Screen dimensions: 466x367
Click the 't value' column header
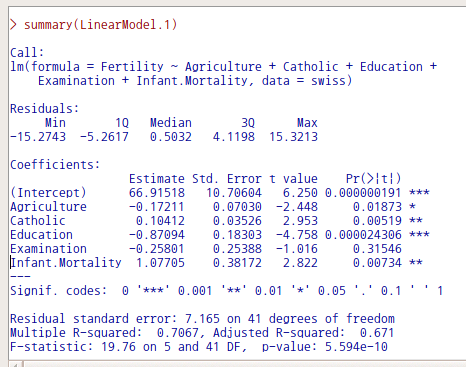click(x=293, y=179)
